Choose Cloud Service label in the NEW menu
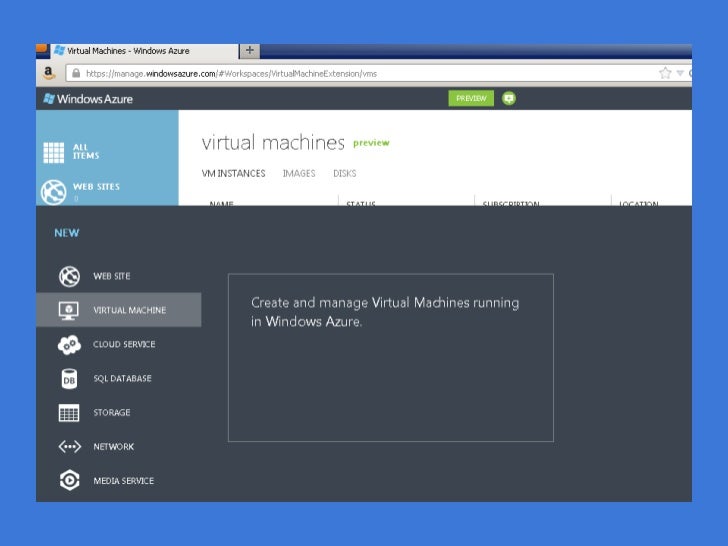728x546 pixels. point(124,344)
